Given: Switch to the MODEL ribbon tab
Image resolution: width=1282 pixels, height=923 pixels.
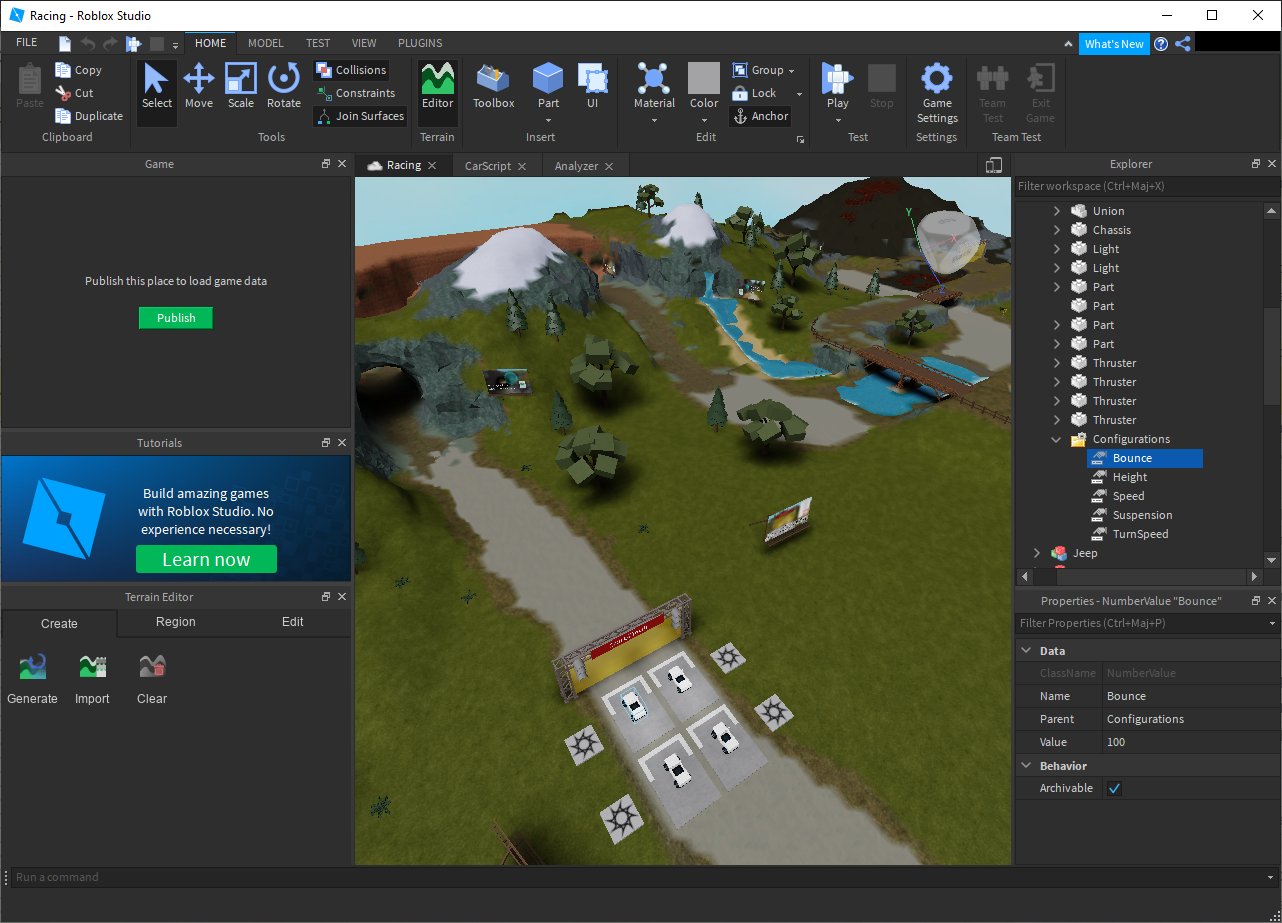Looking at the screenshot, I should point(266,43).
